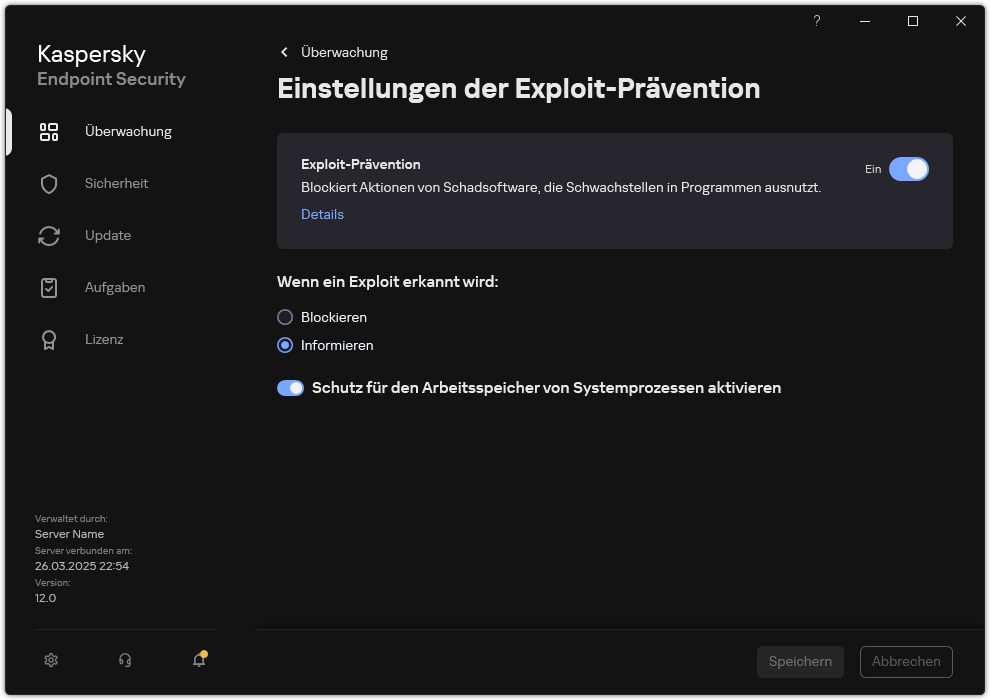Navigate back to Überwachung via chevron
Viewport: 990px width, 700px height.
coord(283,52)
